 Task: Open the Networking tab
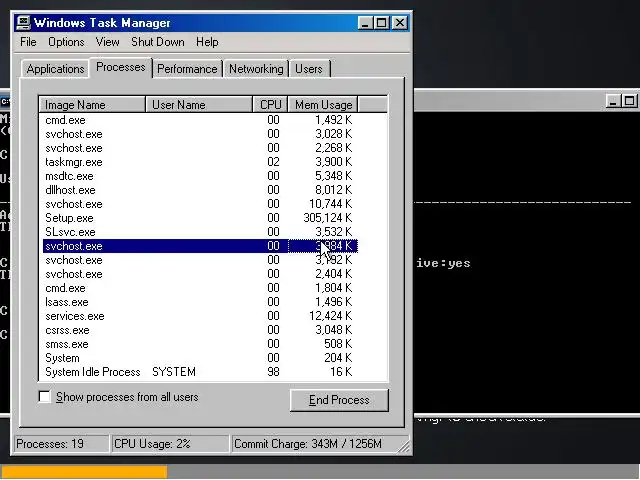click(256, 69)
